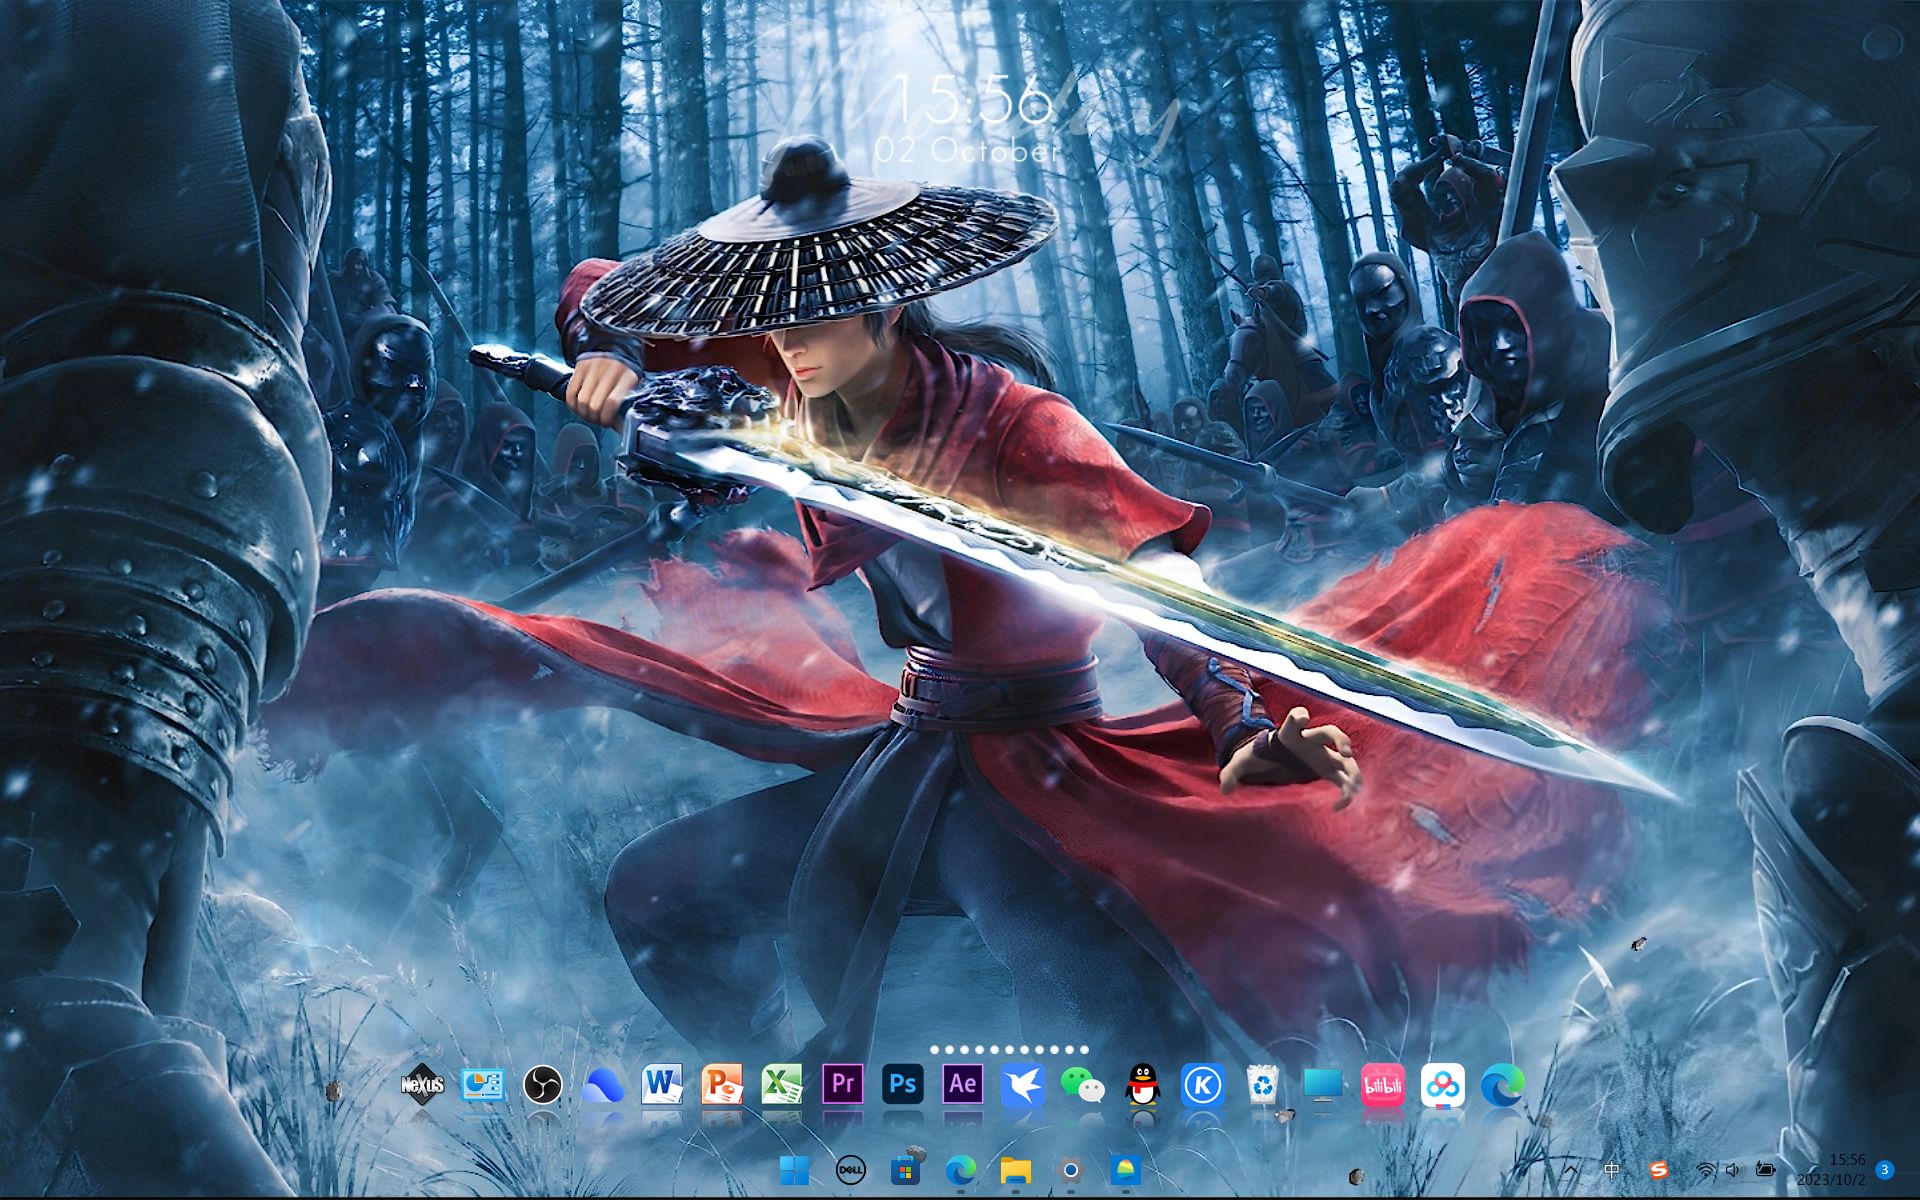
Task: Launch Microsoft Word from the dock
Action: [662, 1084]
